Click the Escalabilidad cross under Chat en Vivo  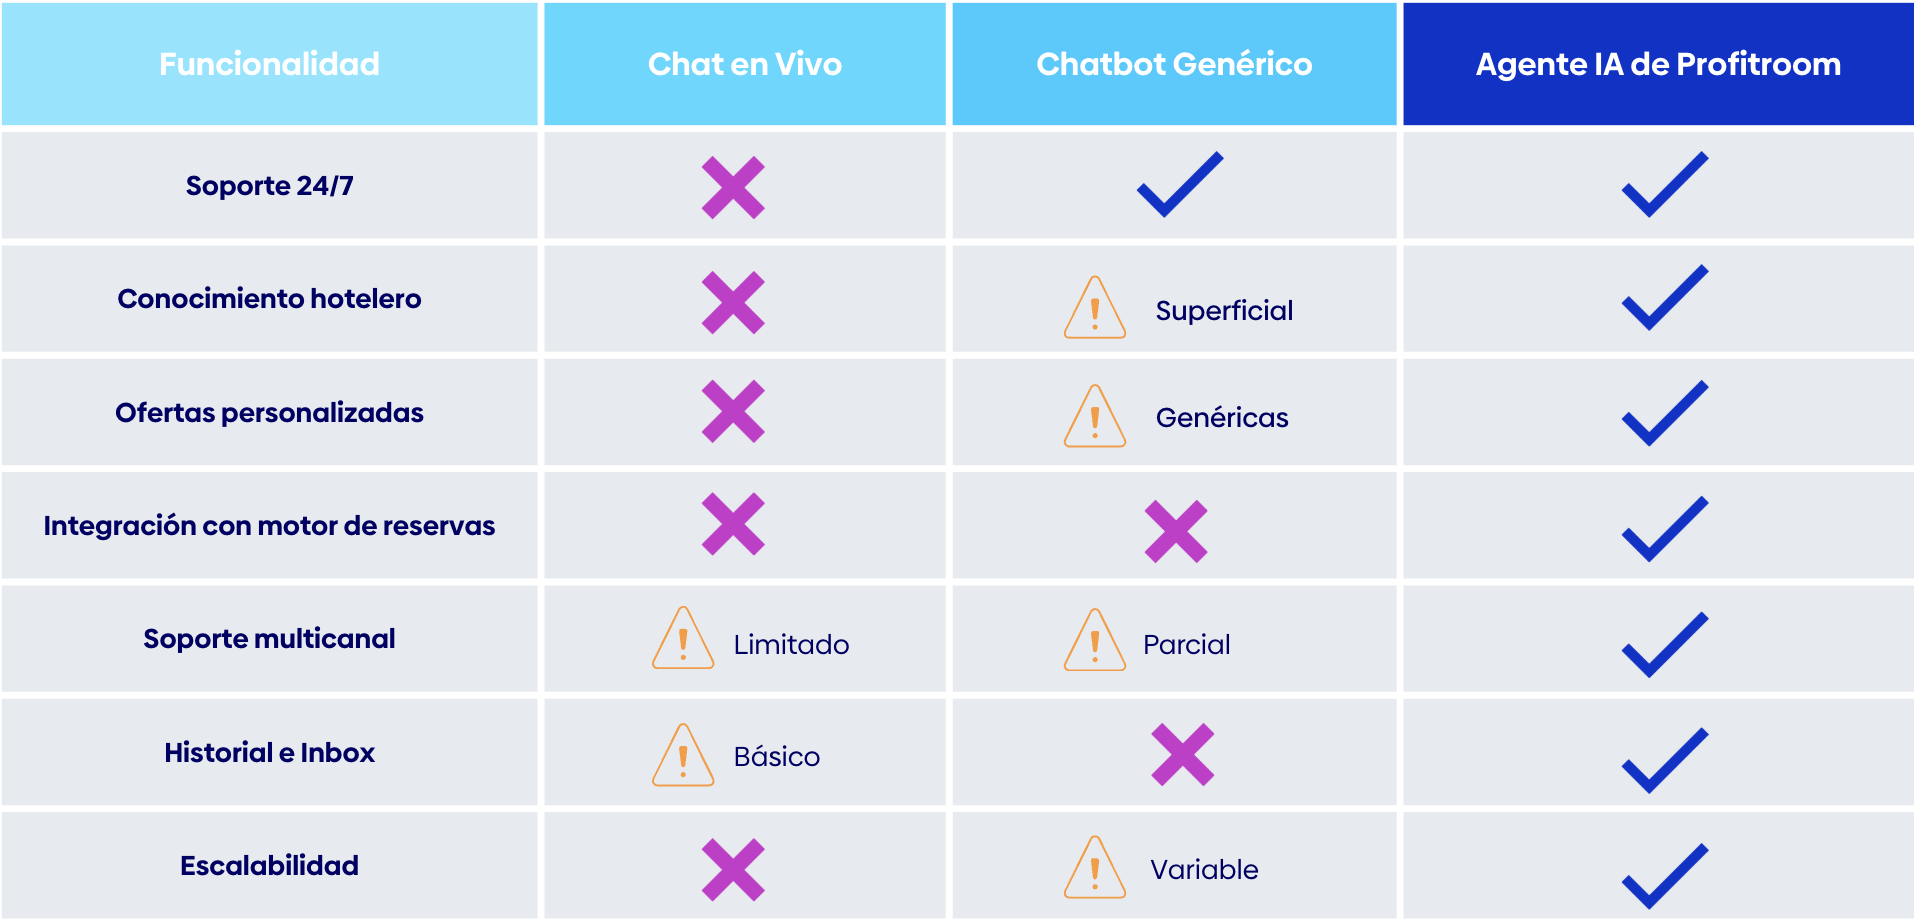[x=733, y=869]
